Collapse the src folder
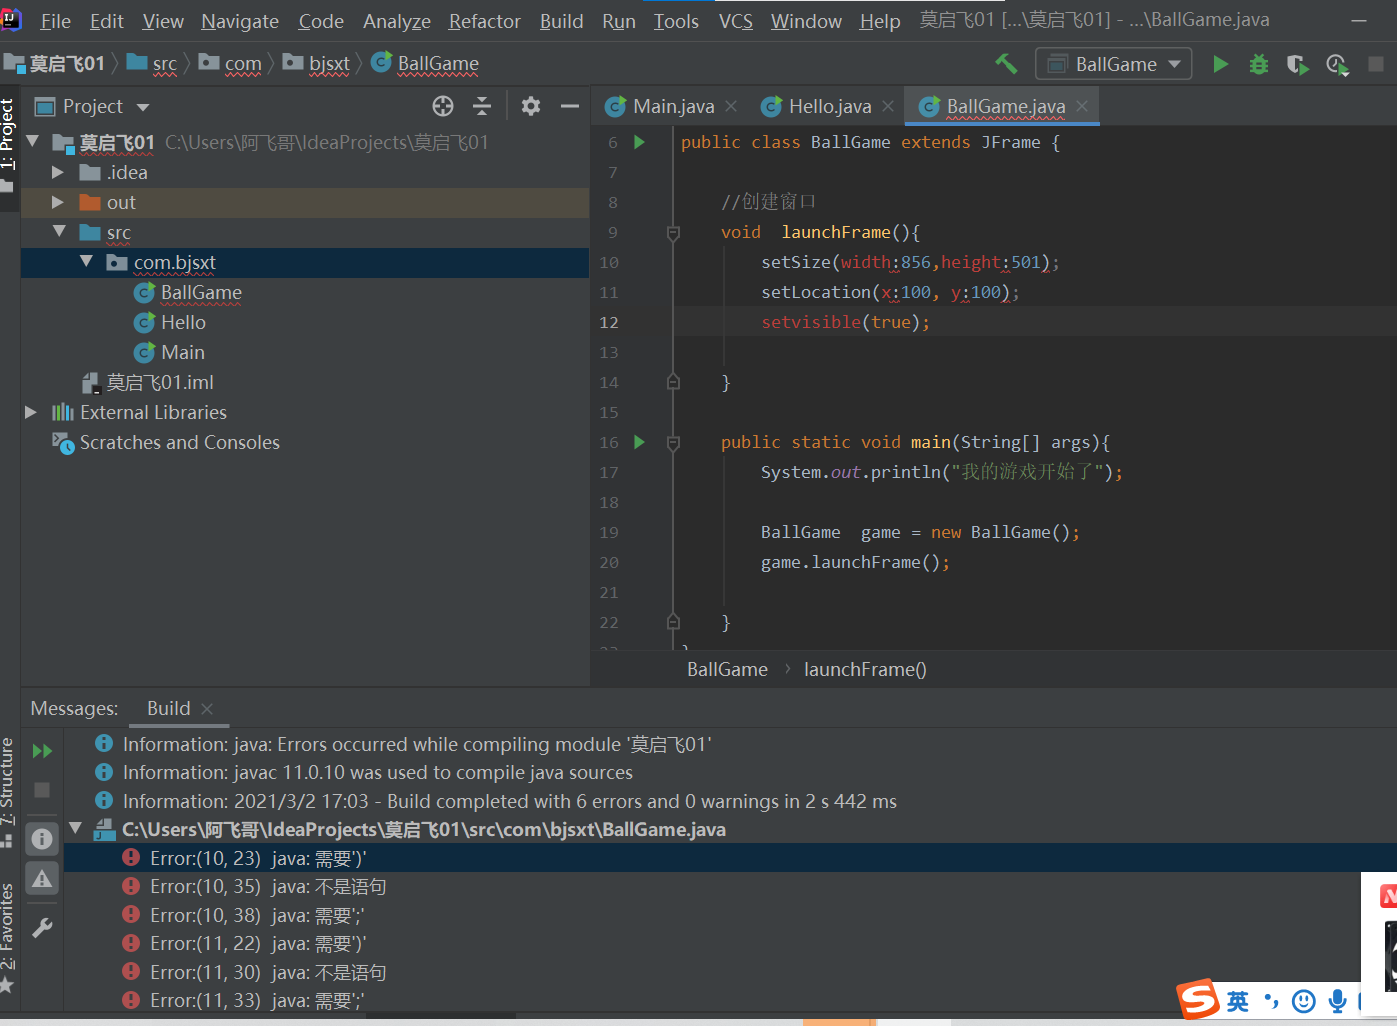1397x1026 pixels. 59,232
